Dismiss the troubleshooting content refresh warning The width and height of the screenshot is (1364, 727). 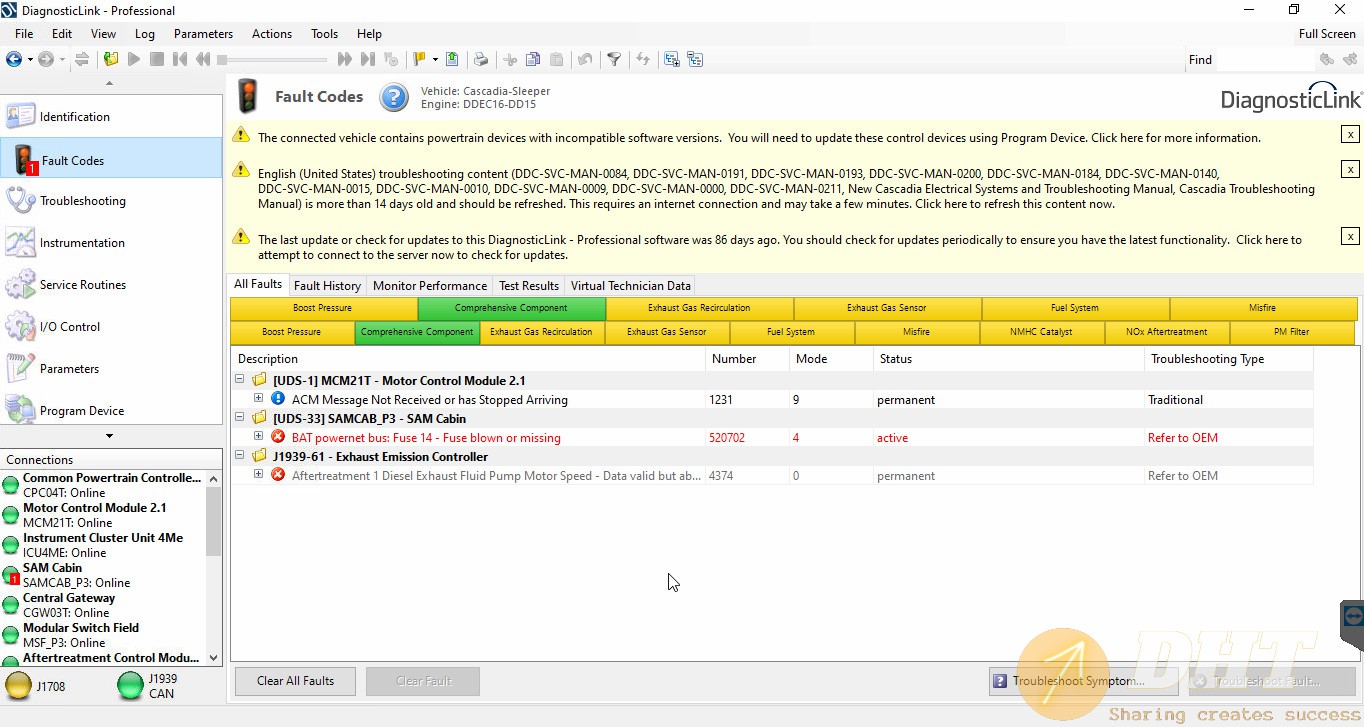click(1350, 169)
